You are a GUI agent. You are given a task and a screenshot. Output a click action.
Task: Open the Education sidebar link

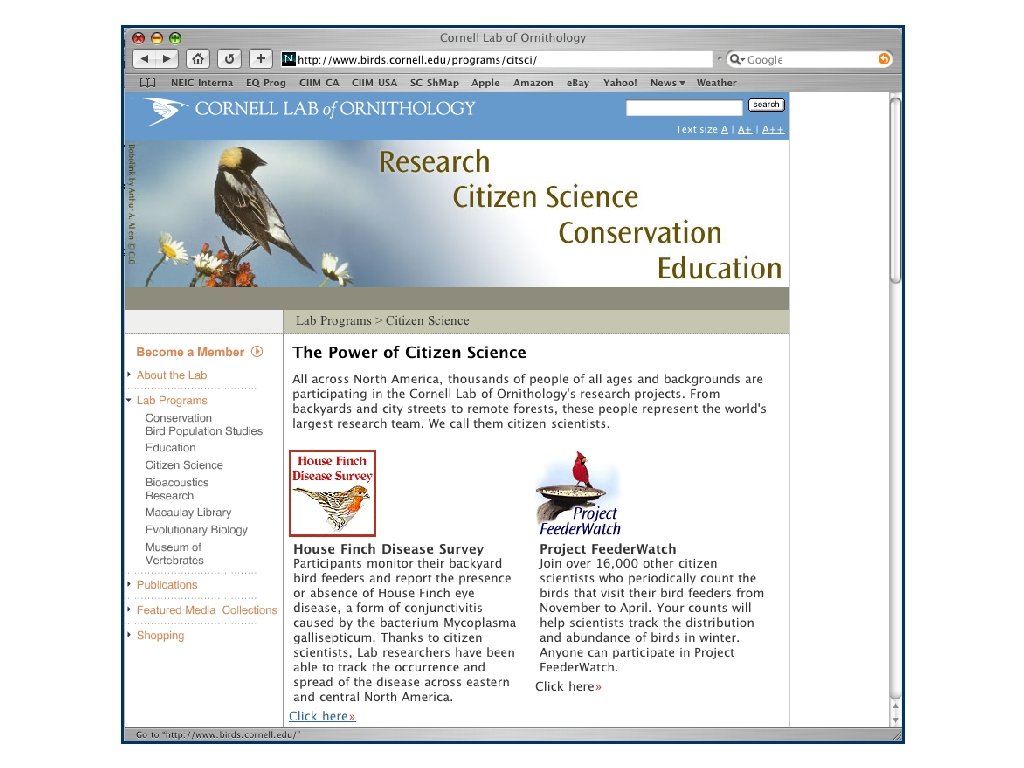click(x=170, y=447)
